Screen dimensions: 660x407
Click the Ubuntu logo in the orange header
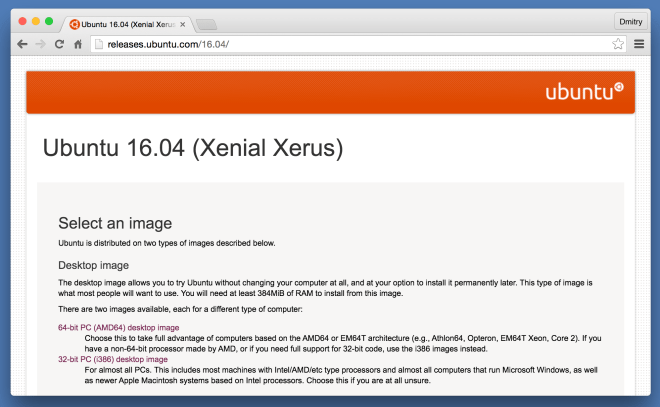(585, 92)
